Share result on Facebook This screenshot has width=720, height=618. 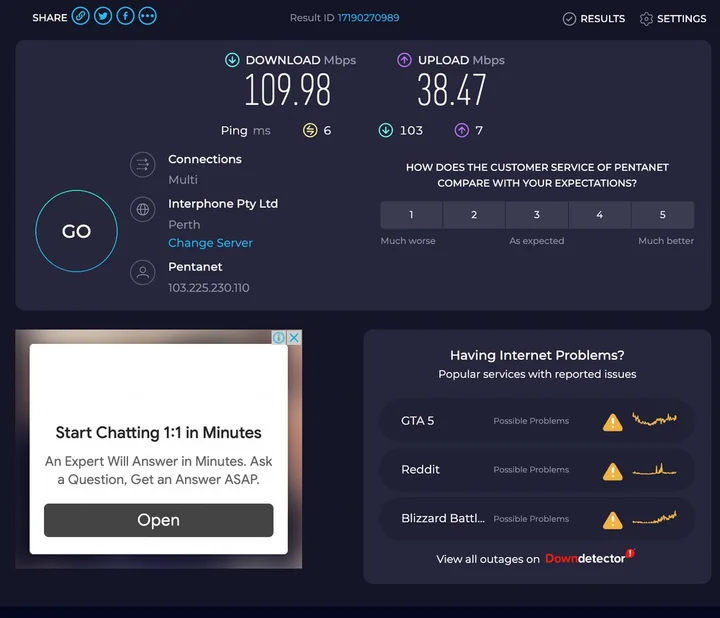(125, 17)
